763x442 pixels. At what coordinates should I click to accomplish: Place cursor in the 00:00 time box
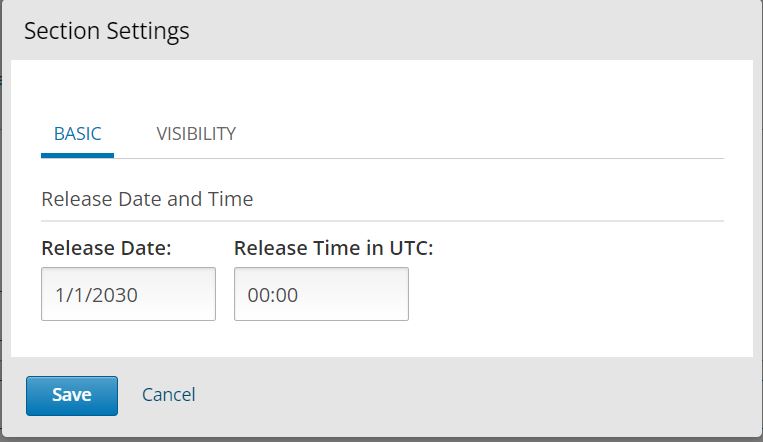coord(321,294)
